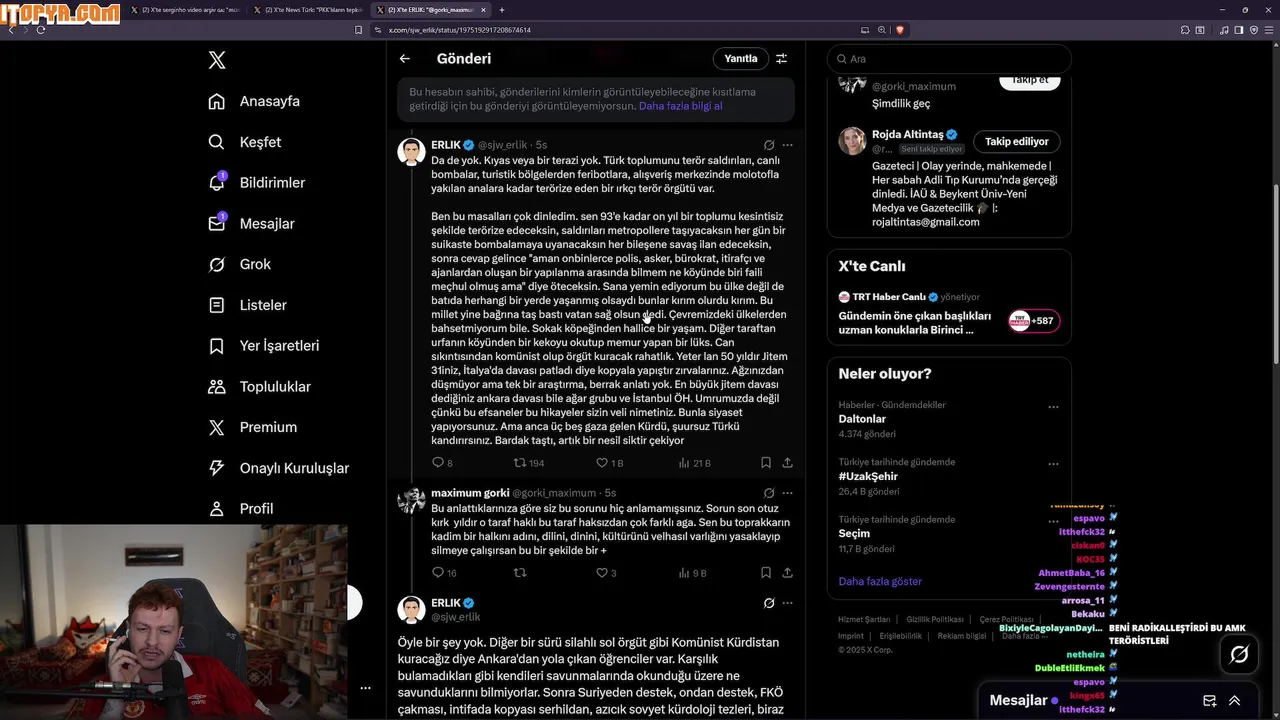Screen dimensions: 1280x720
Task: Open Topluluklar in the sidebar
Action: coord(259,387)
